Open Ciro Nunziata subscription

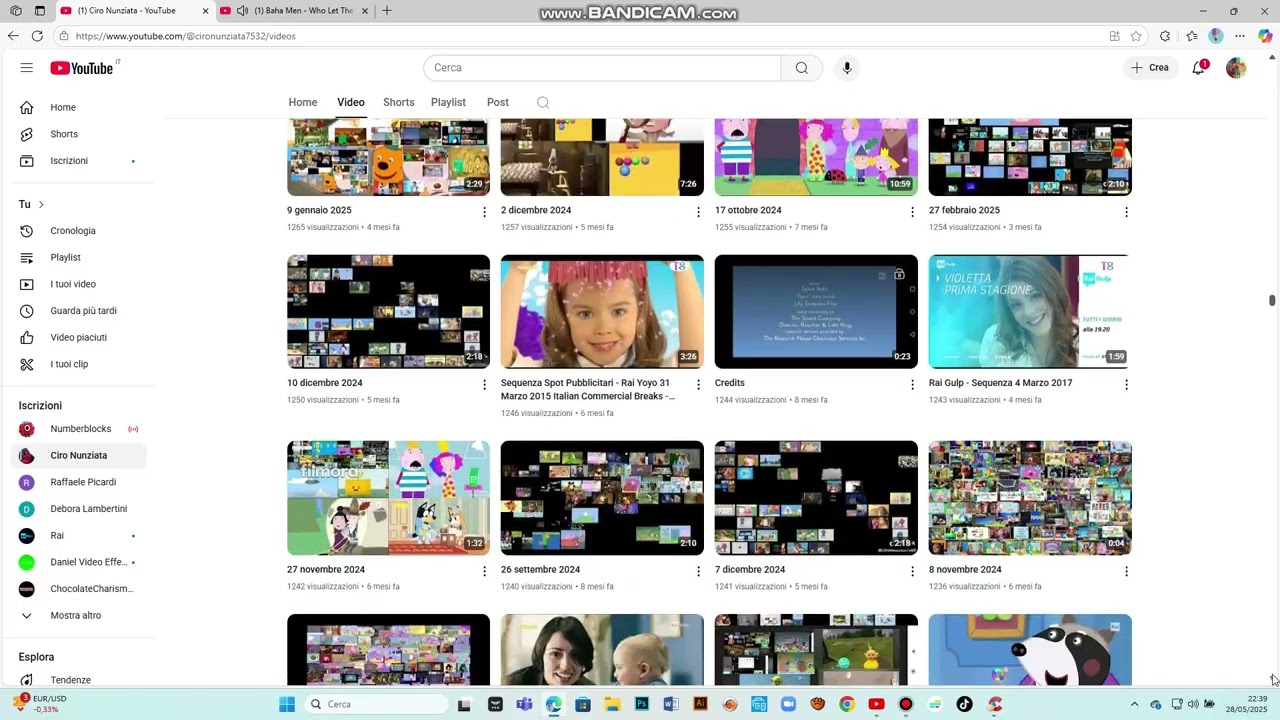point(78,456)
